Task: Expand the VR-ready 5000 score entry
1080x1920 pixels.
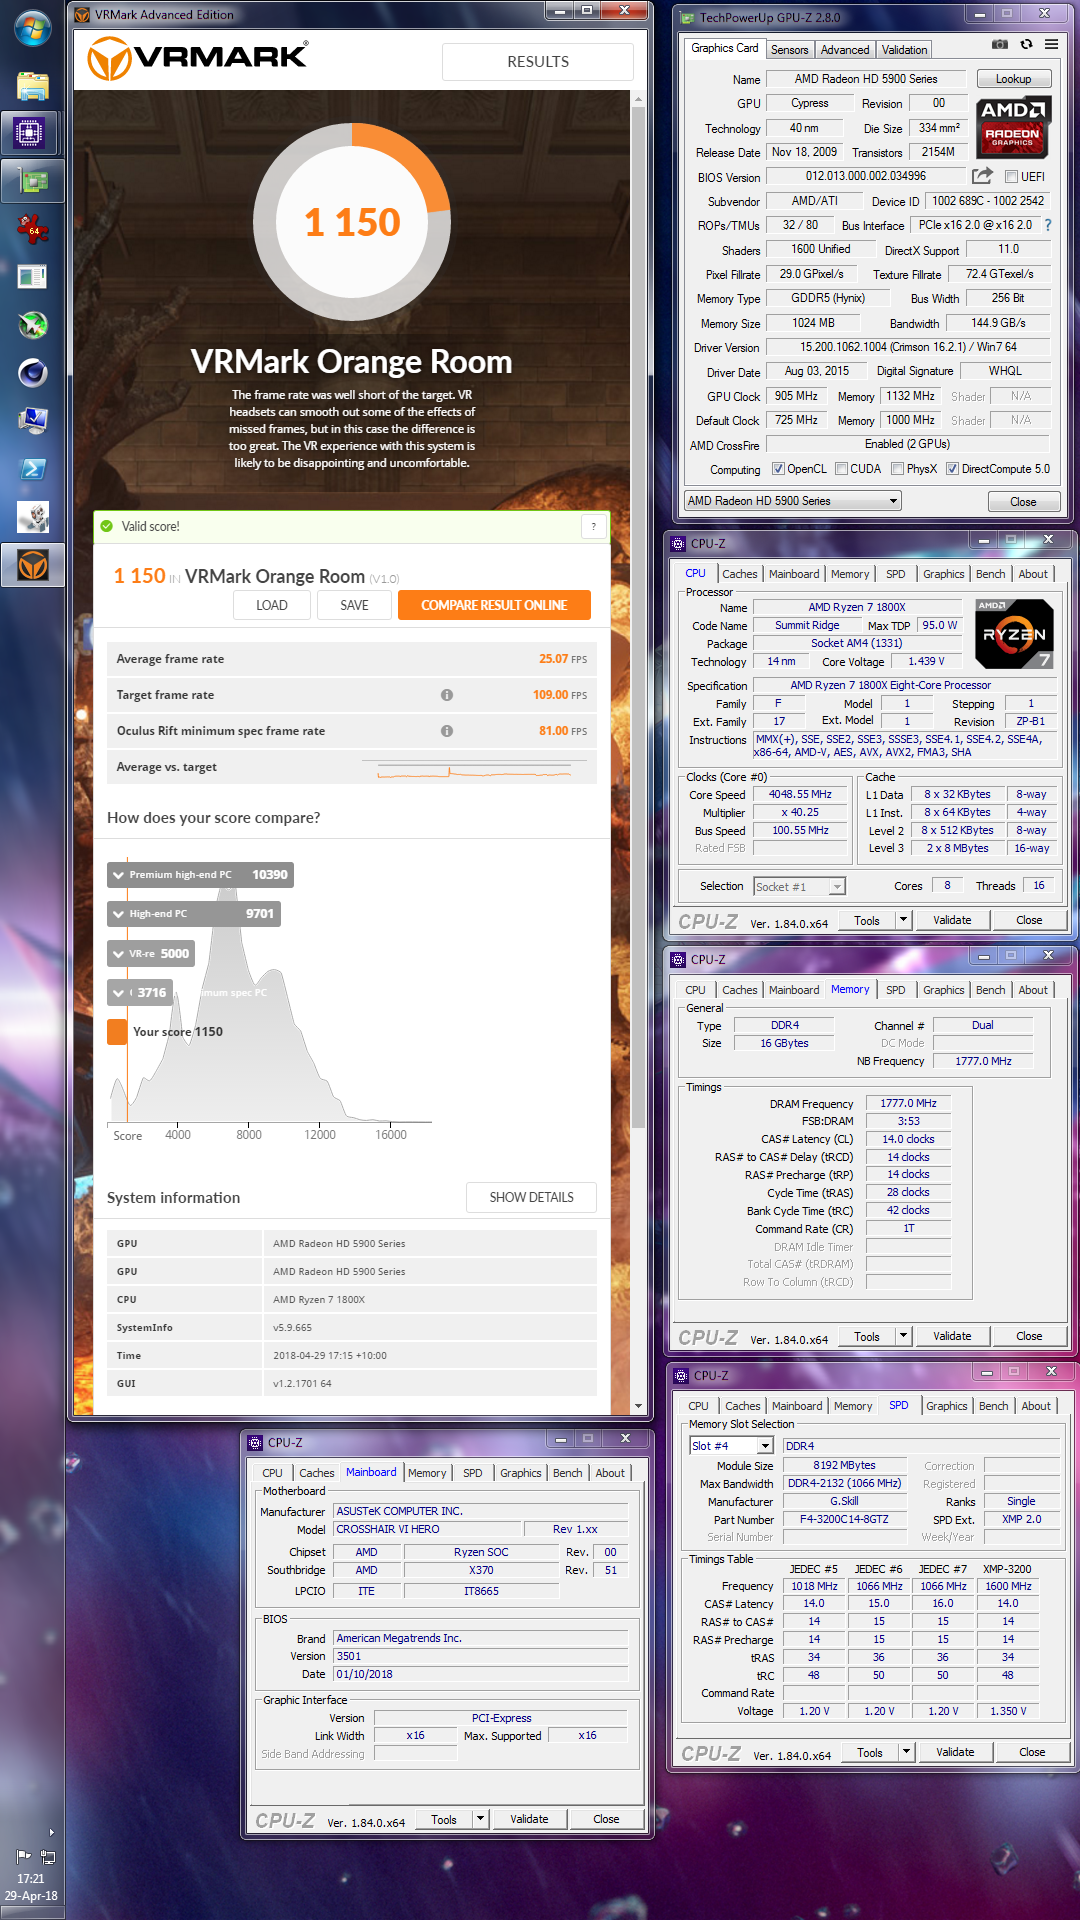Action: [x=151, y=954]
